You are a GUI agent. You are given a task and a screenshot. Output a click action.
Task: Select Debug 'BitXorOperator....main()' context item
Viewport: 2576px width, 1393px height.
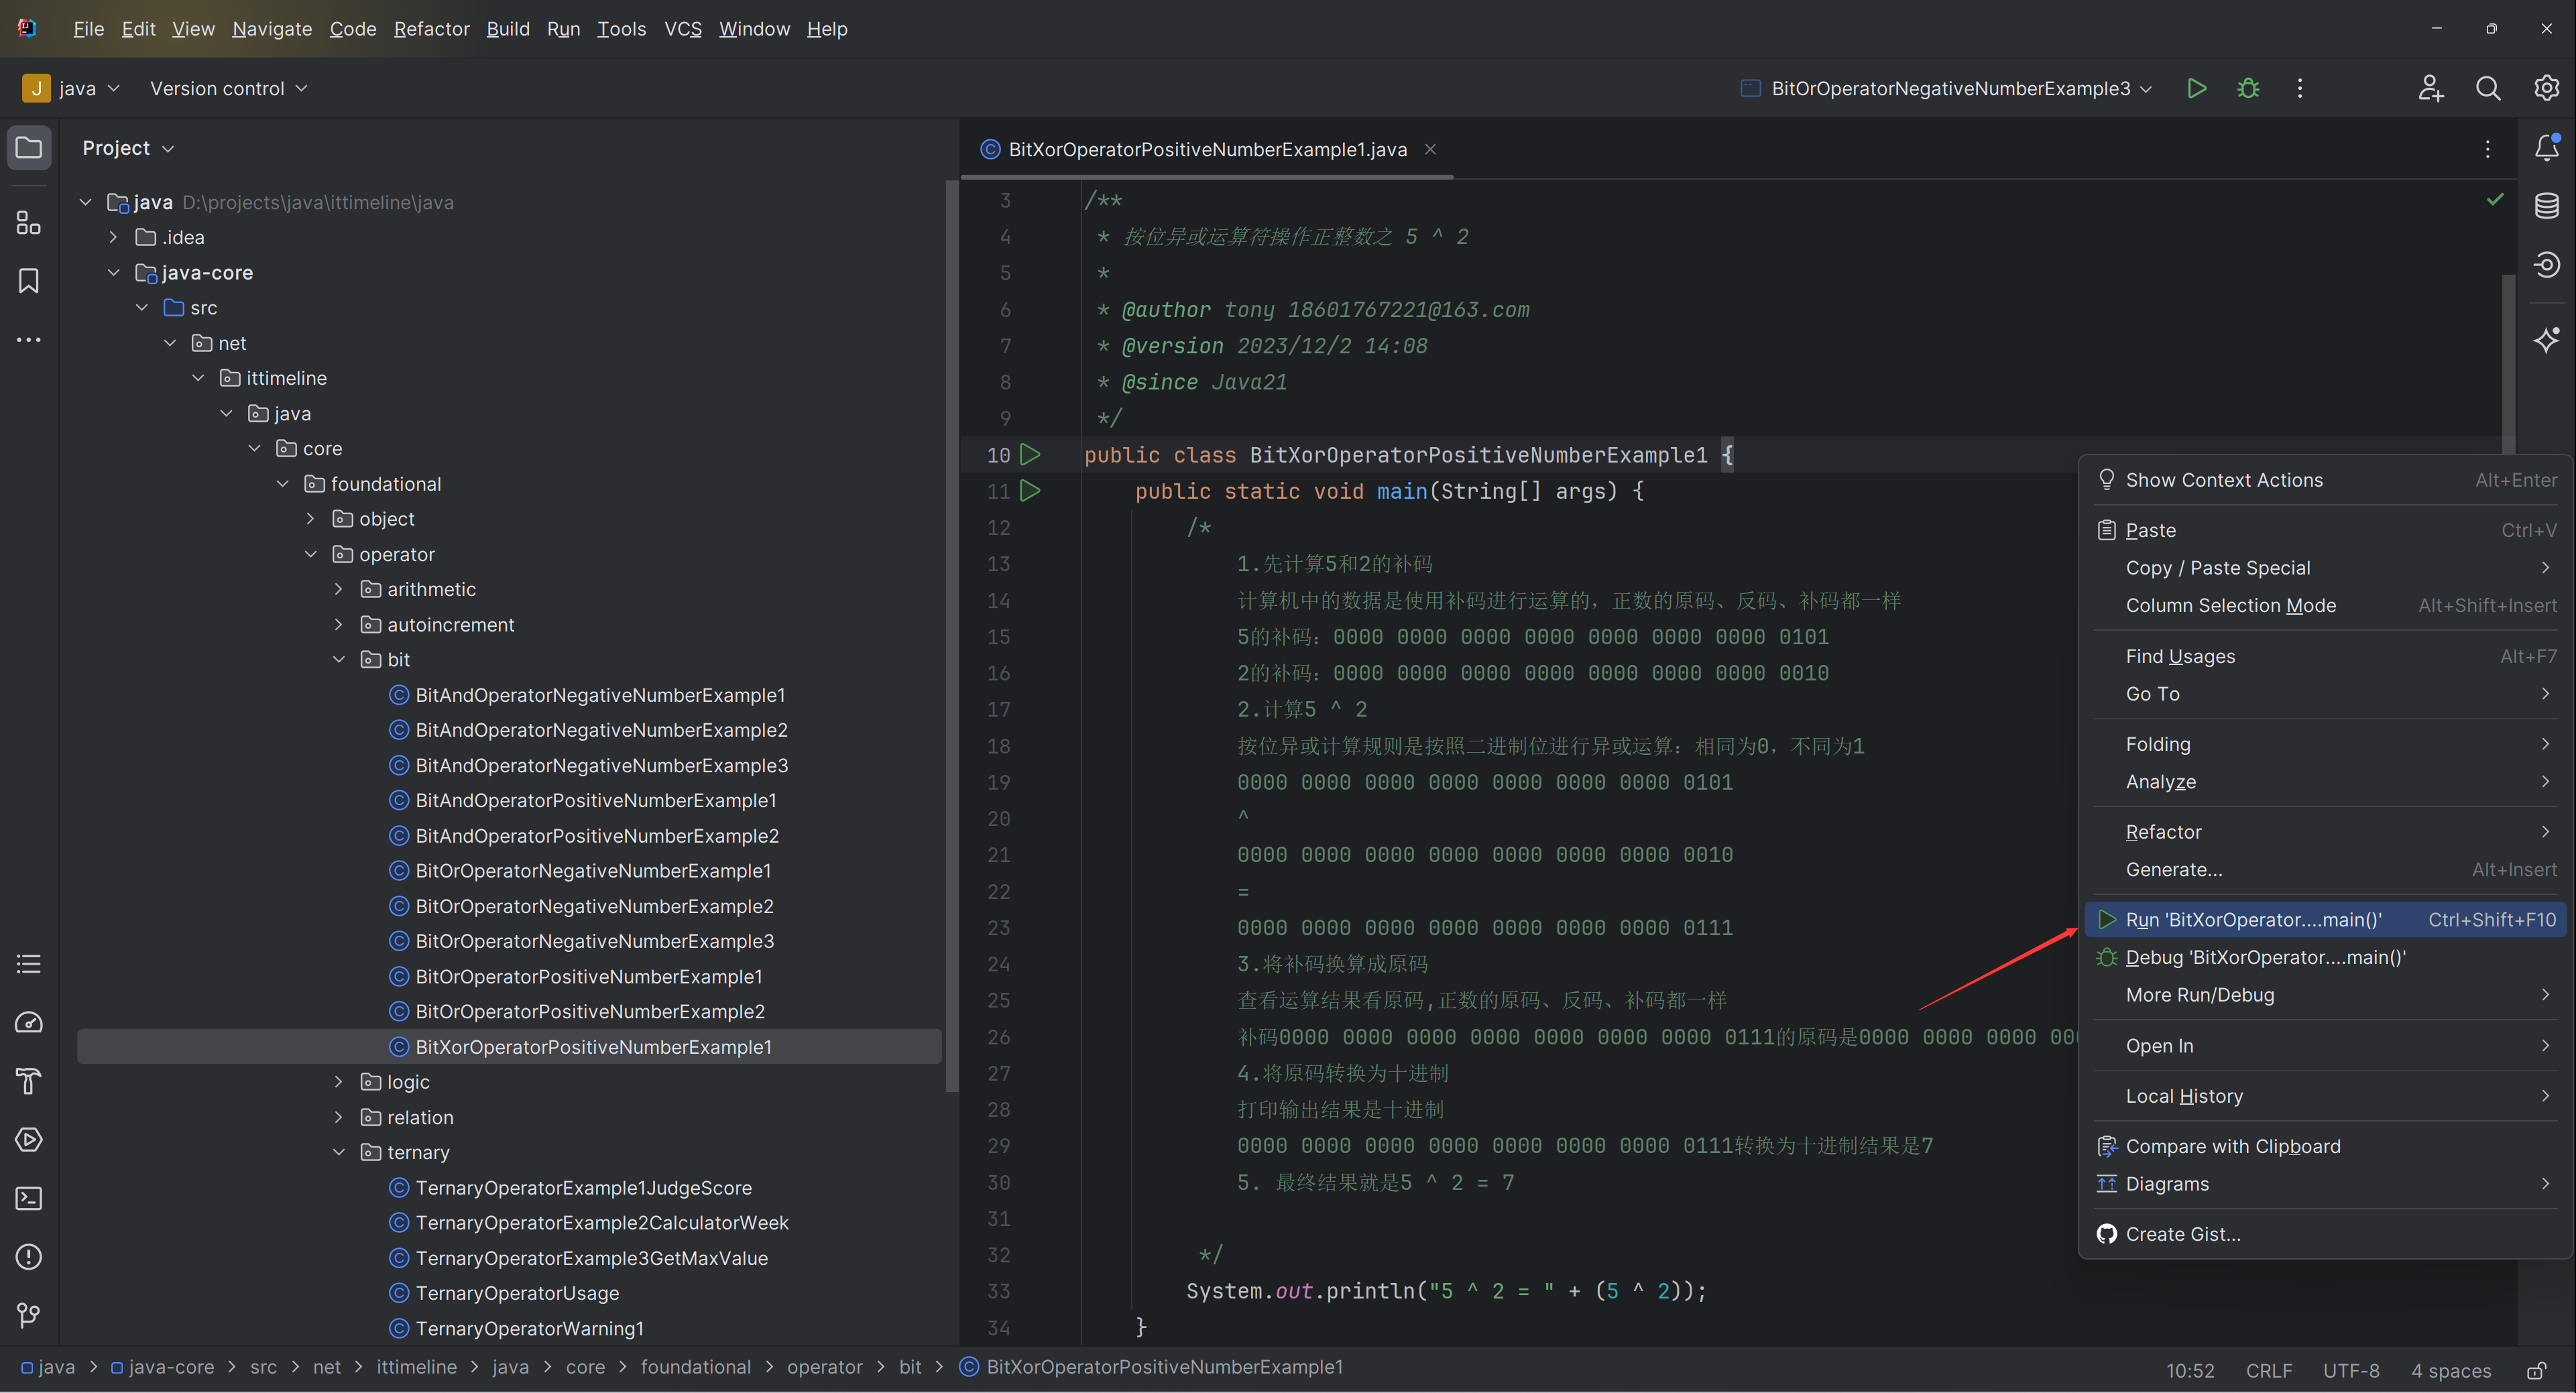2325,957
